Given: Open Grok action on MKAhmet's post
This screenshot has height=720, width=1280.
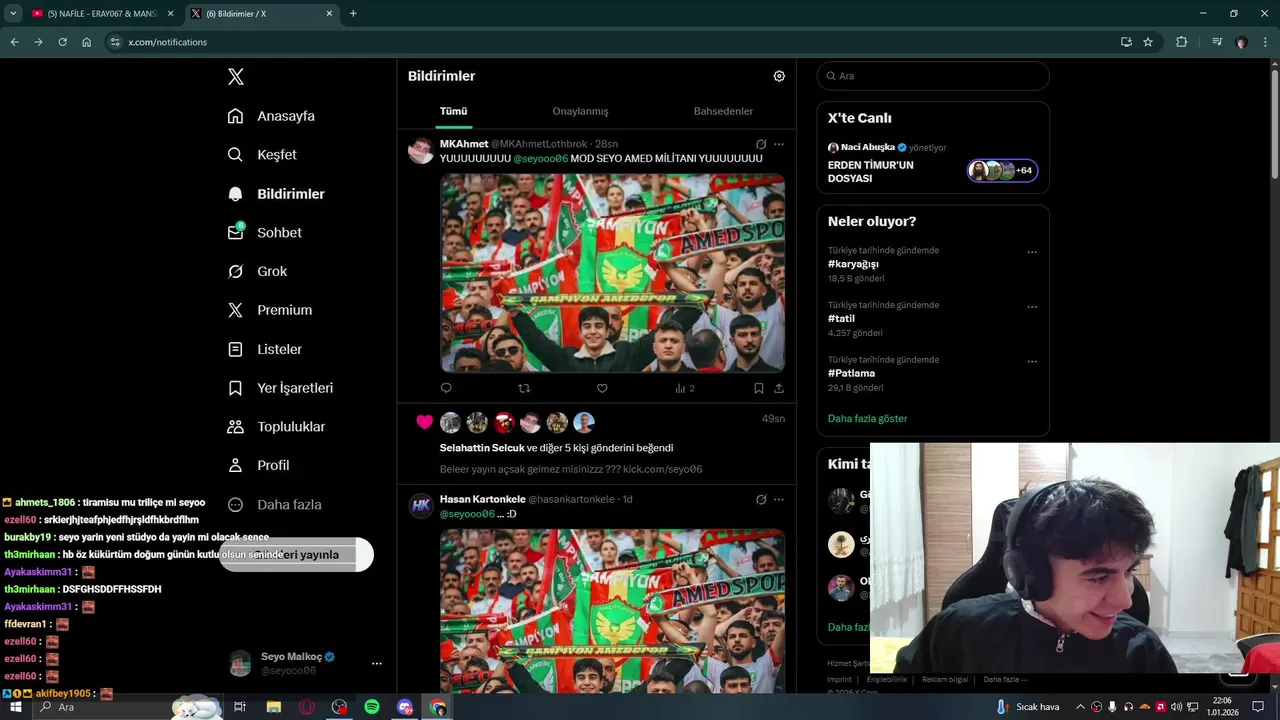Looking at the screenshot, I should click(x=761, y=144).
